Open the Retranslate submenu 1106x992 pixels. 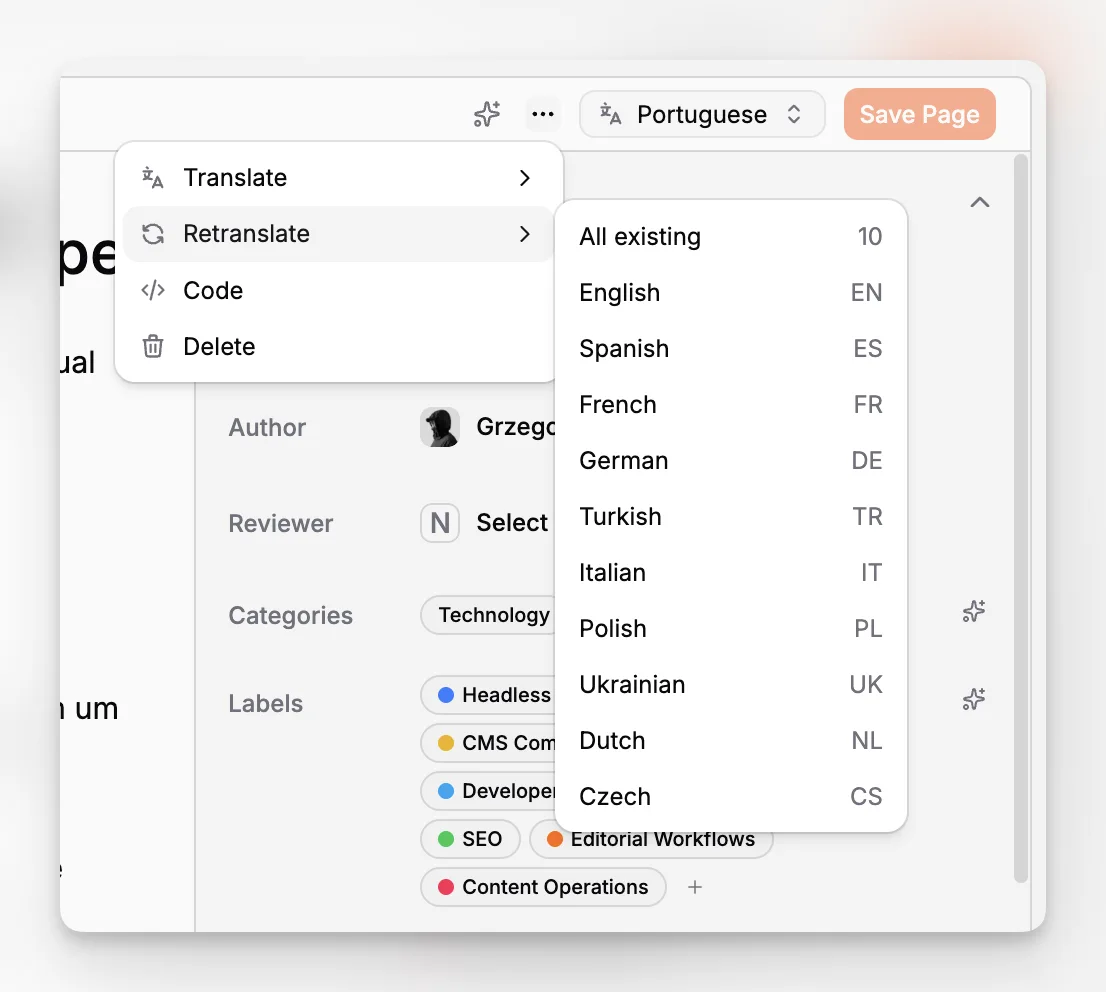338,234
